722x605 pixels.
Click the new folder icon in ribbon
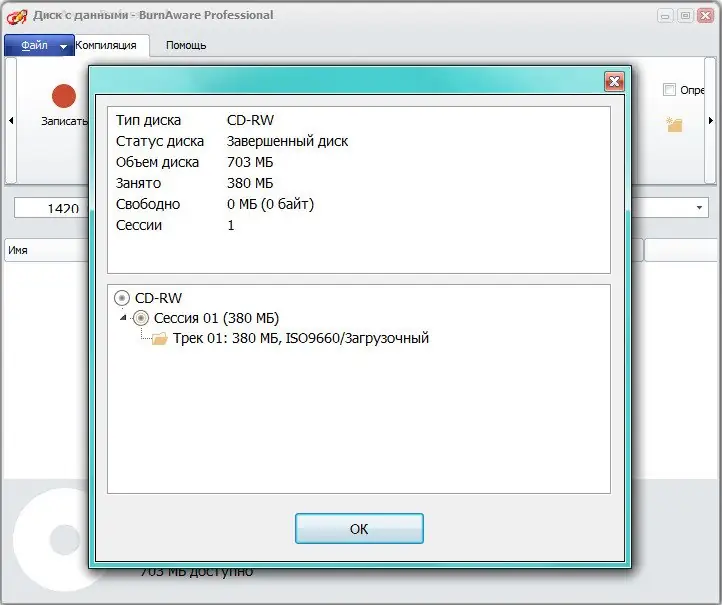[674, 124]
